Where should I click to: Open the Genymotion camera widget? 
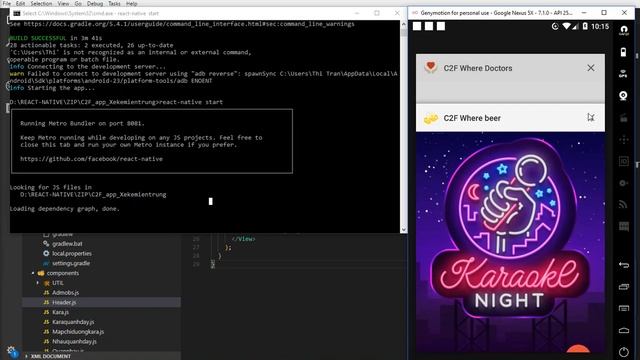[x=623, y=96]
